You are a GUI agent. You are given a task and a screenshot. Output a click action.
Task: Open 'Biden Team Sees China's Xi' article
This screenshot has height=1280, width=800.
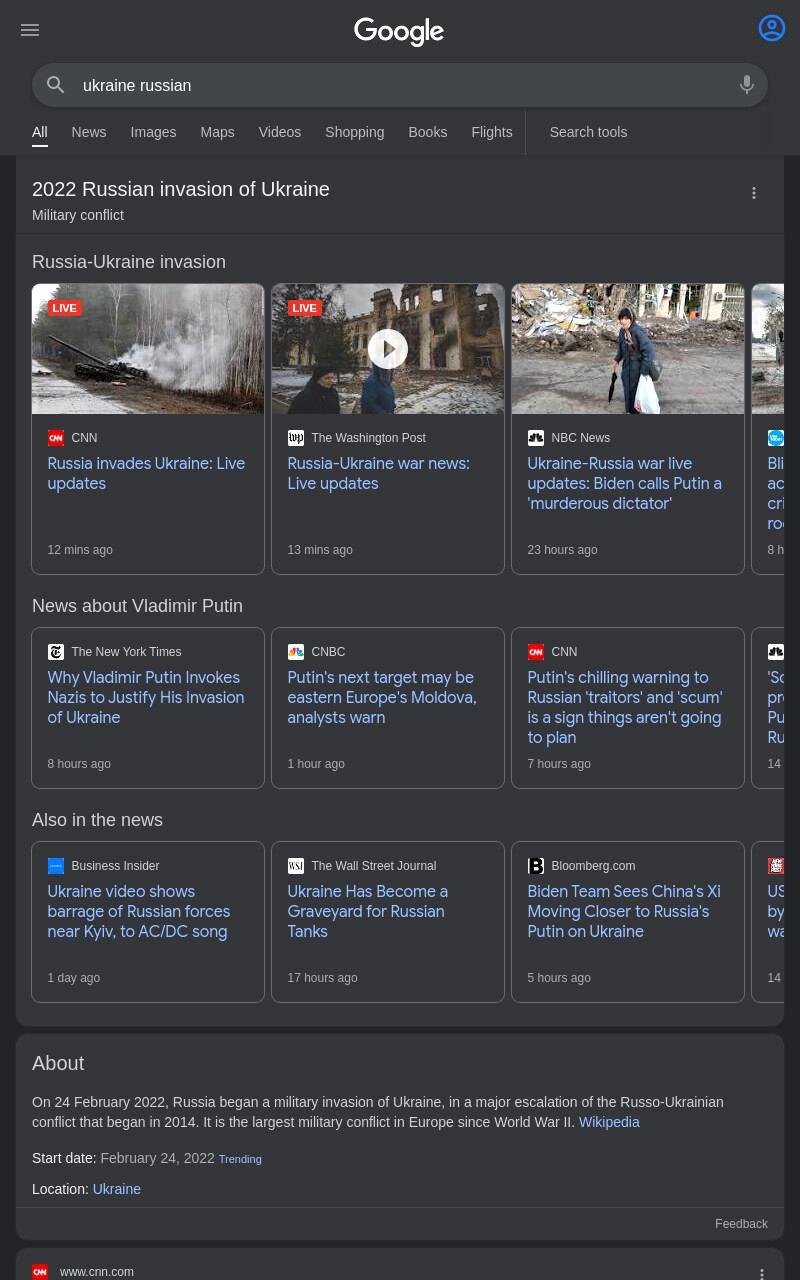click(624, 912)
